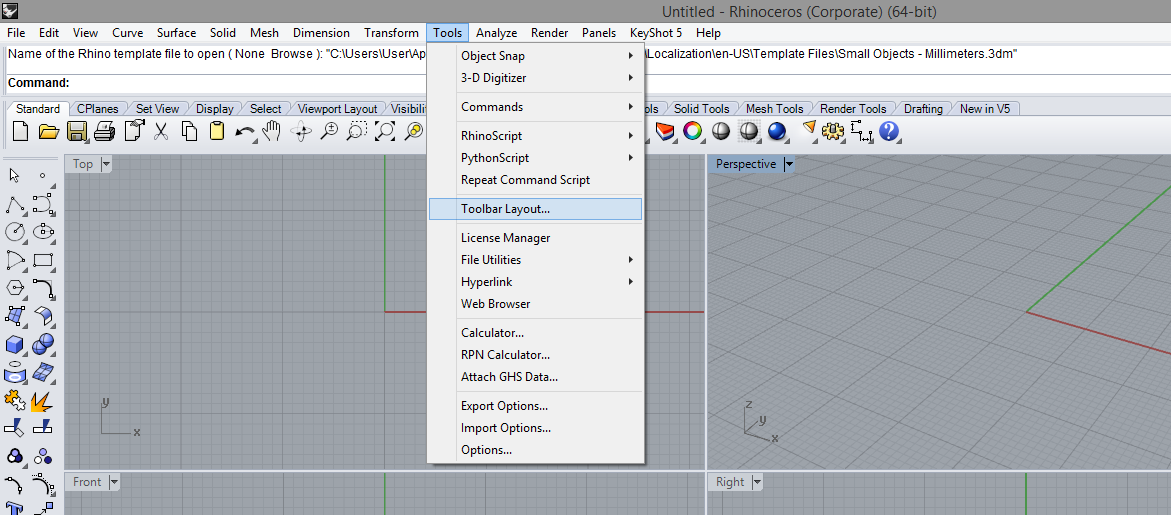Expand the File Utilities submenu
1171x515 pixels.
click(535, 260)
